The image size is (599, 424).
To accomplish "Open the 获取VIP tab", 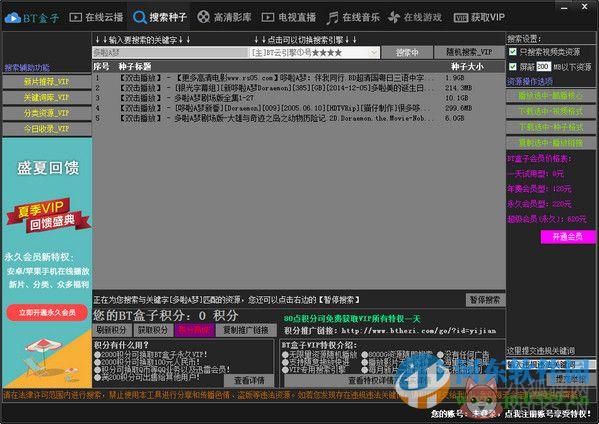I will pos(479,17).
